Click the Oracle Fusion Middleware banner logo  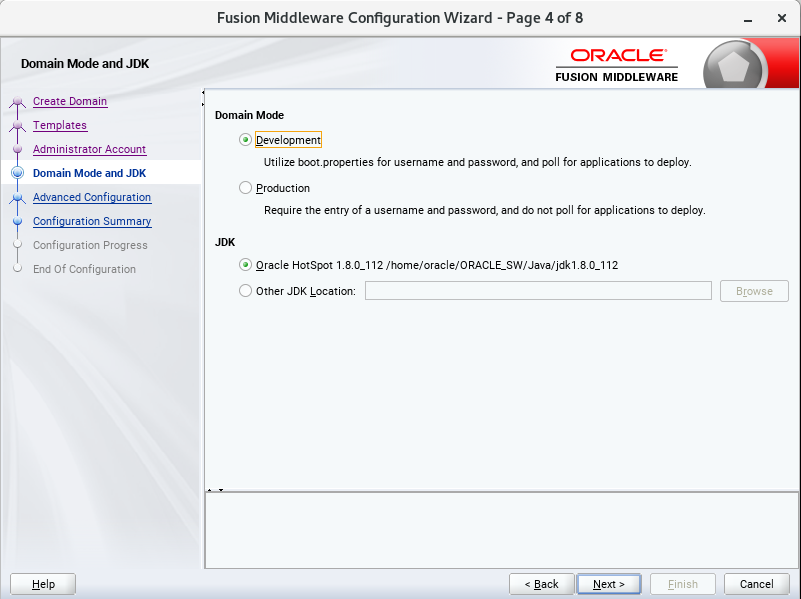[x=616, y=62]
